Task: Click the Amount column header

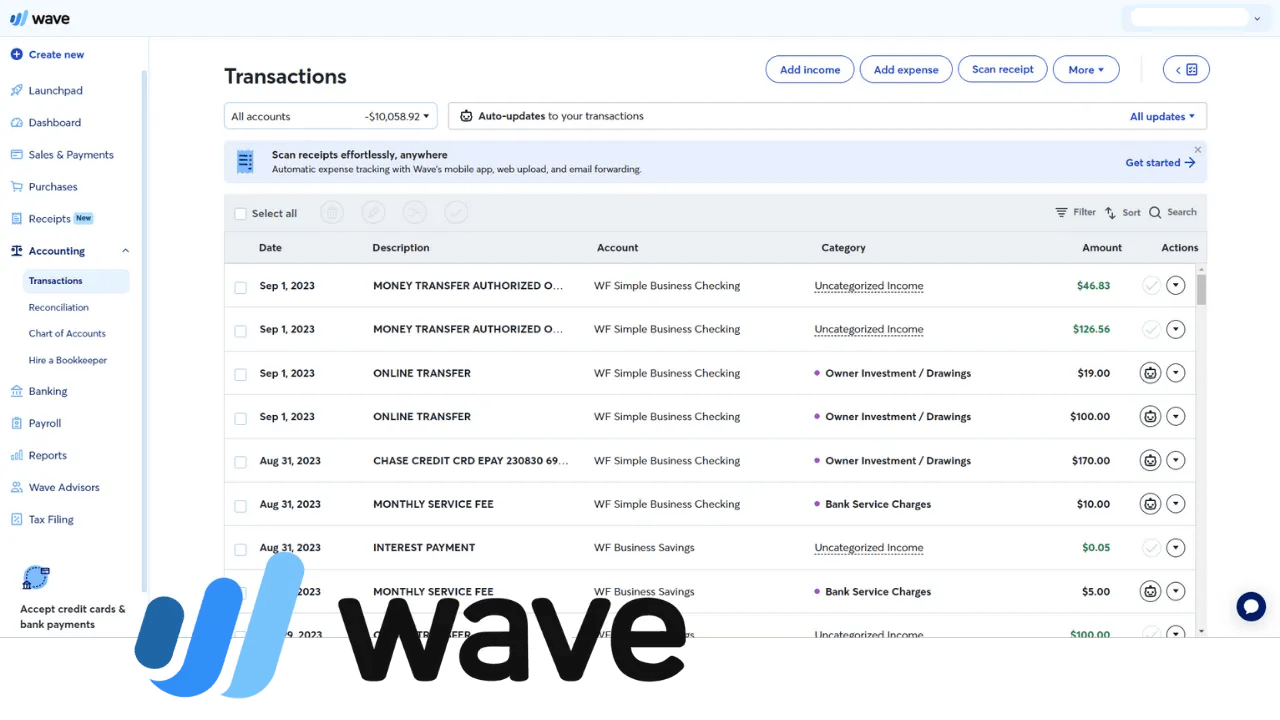Action: 1102,247
